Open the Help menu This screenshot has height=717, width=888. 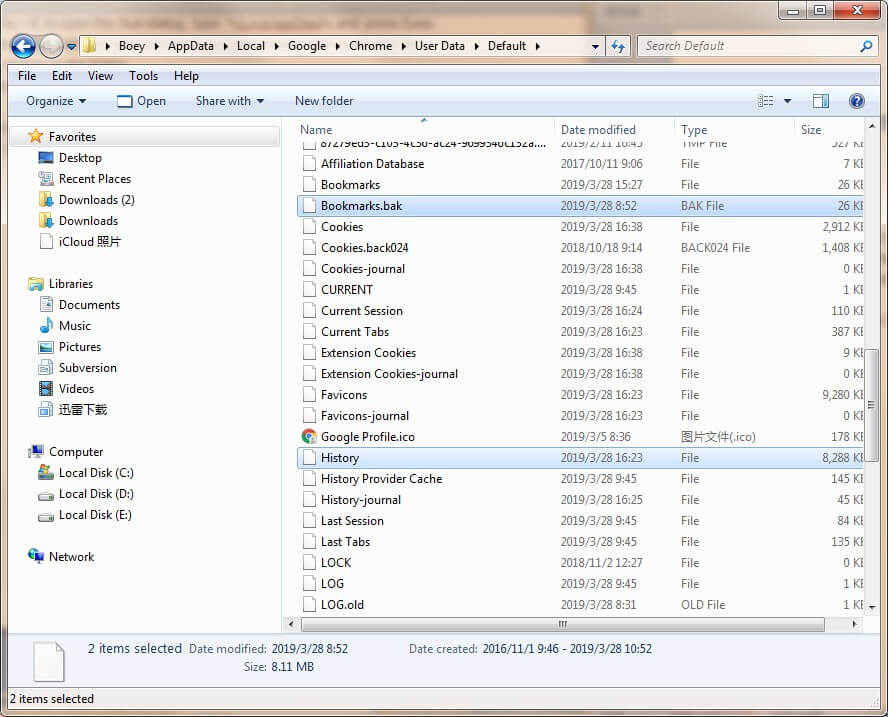point(186,76)
